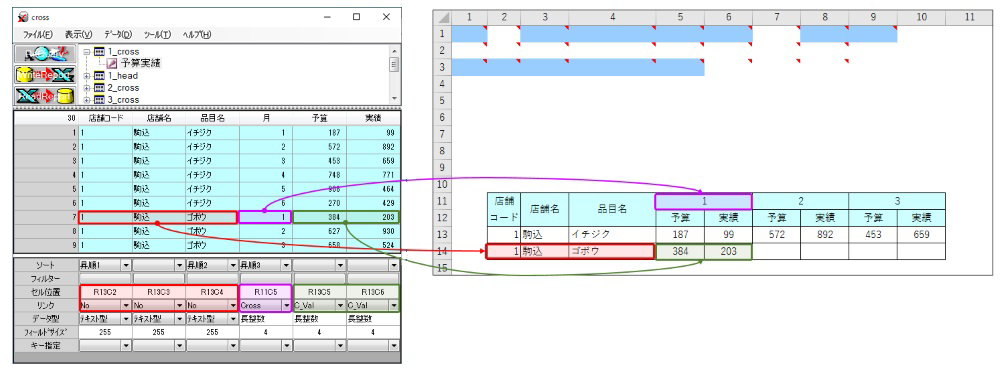The image size is (1000, 375).
Task: Click the top toolbar icon above WriteReport
Action: coord(45,55)
